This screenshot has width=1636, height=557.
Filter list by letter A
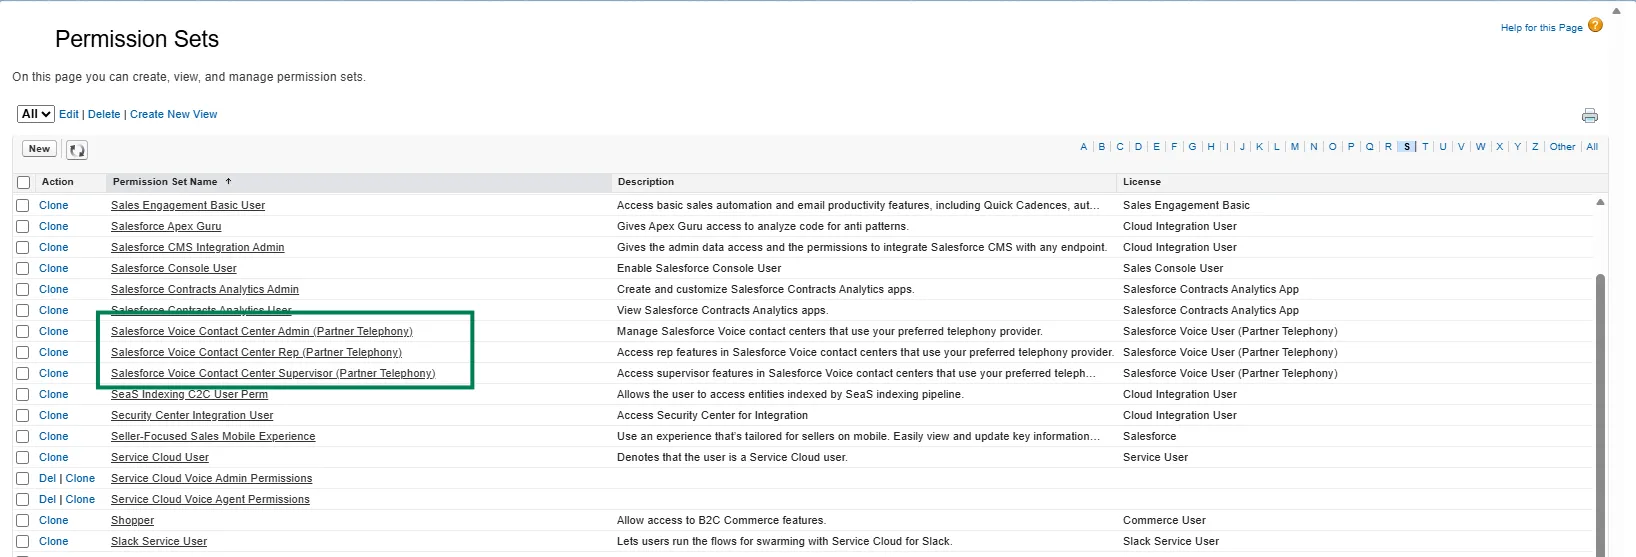[1083, 147]
